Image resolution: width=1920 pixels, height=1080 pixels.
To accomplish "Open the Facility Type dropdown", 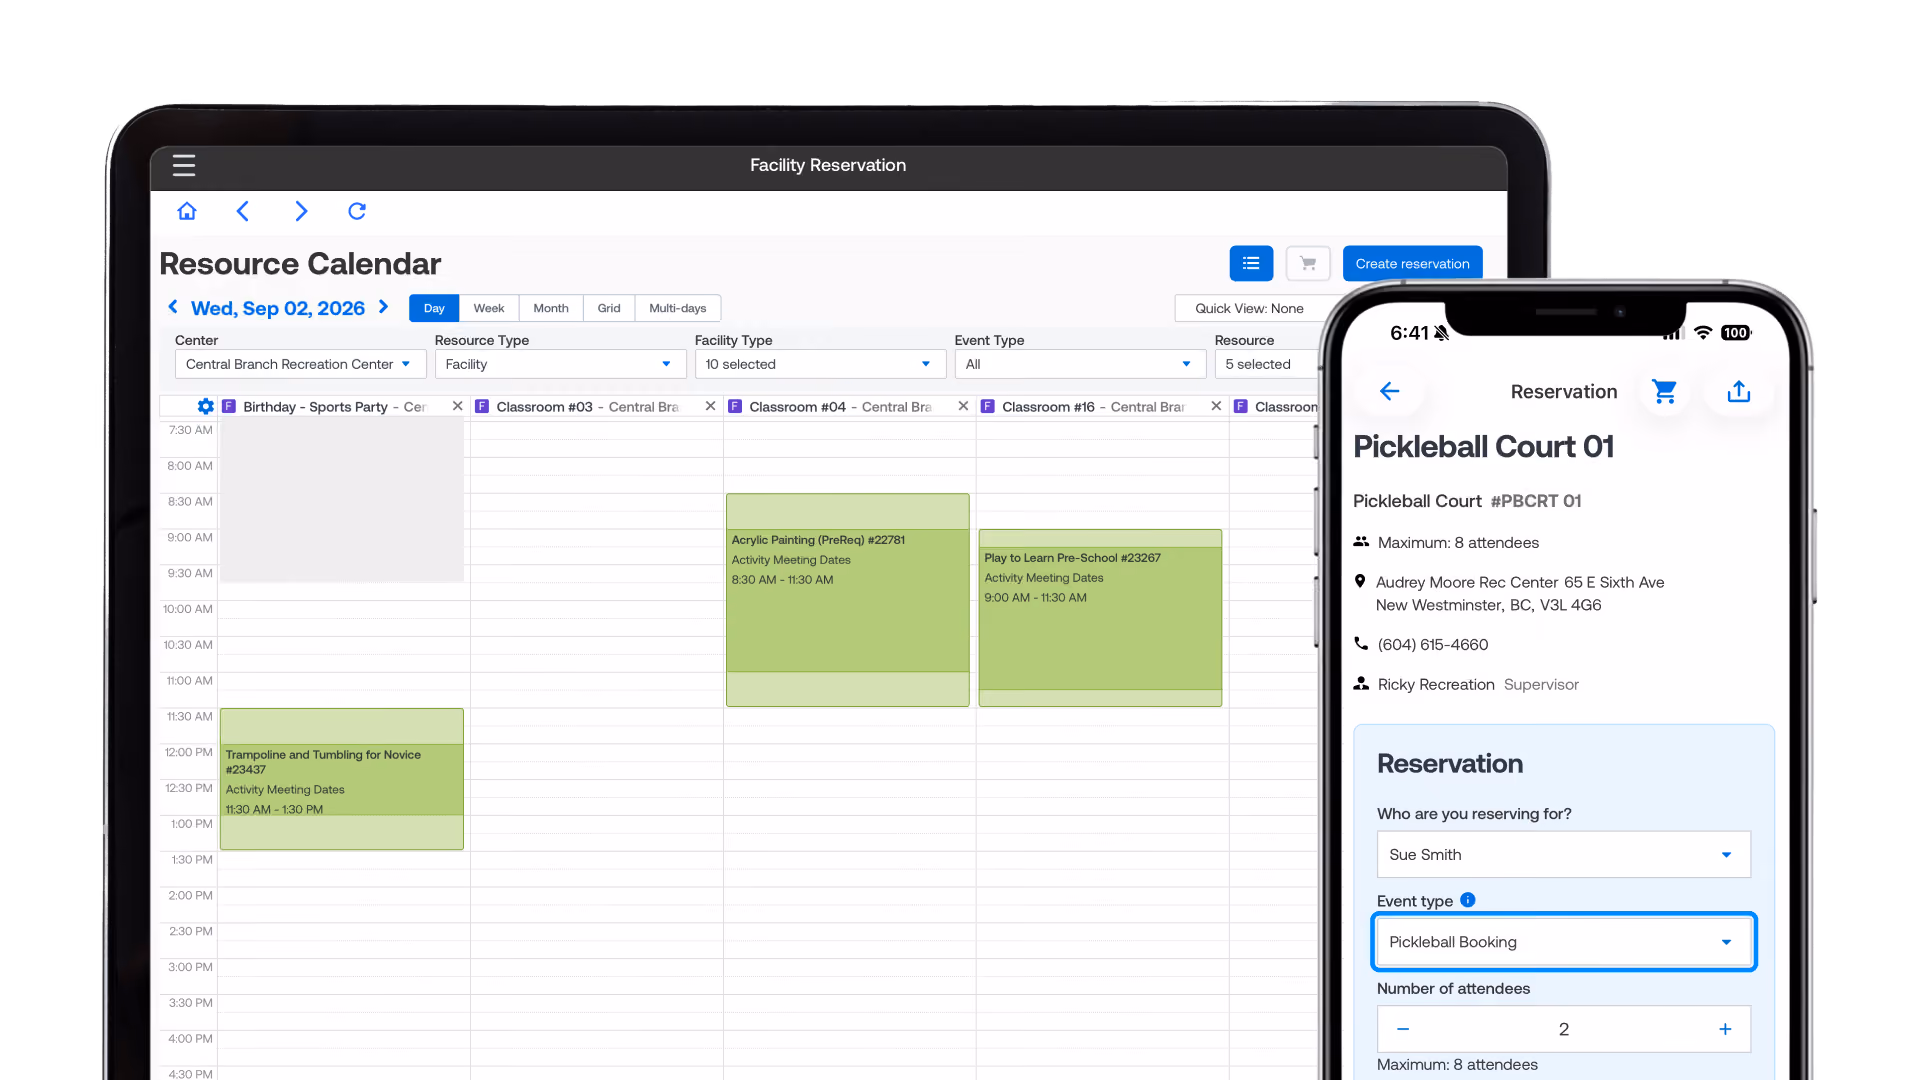I will pyautogui.click(x=820, y=364).
